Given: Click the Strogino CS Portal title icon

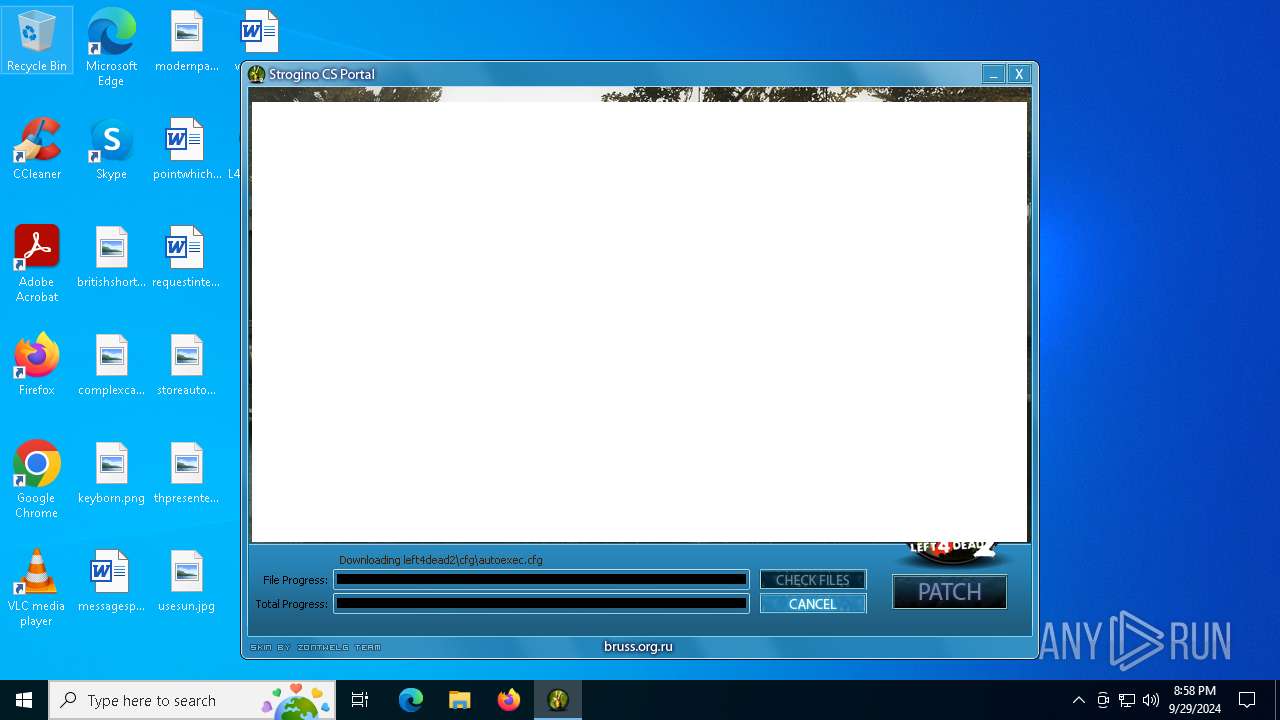Looking at the screenshot, I should pos(257,74).
